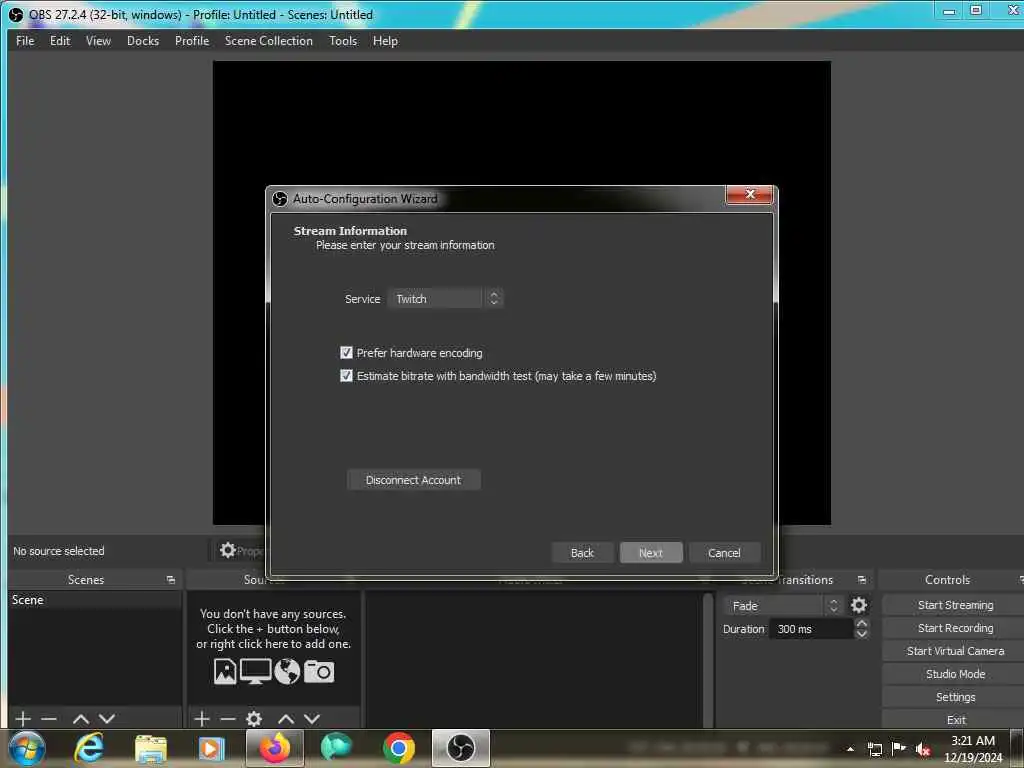
Task: Click the Action Center flag tray icon
Action: [899, 749]
